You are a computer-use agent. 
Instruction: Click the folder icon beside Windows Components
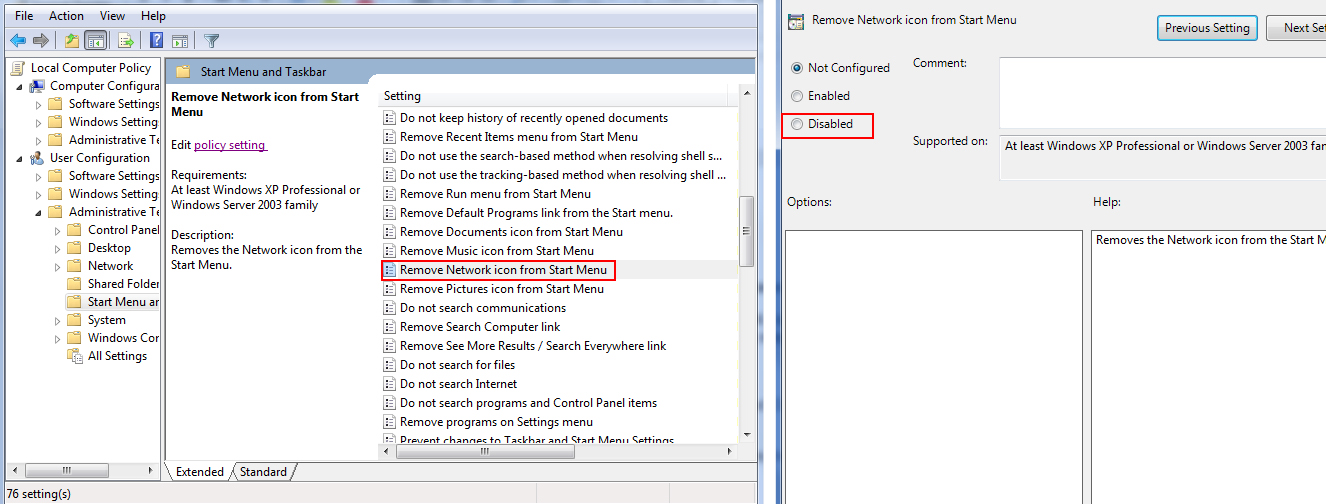[75, 338]
